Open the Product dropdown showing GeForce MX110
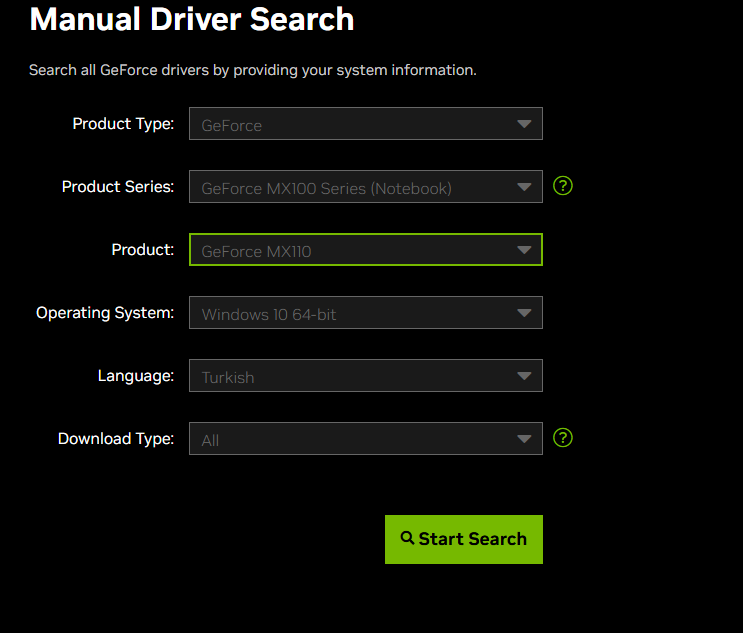Image resolution: width=743 pixels, height=633 pixels. [x=366, y=250]
